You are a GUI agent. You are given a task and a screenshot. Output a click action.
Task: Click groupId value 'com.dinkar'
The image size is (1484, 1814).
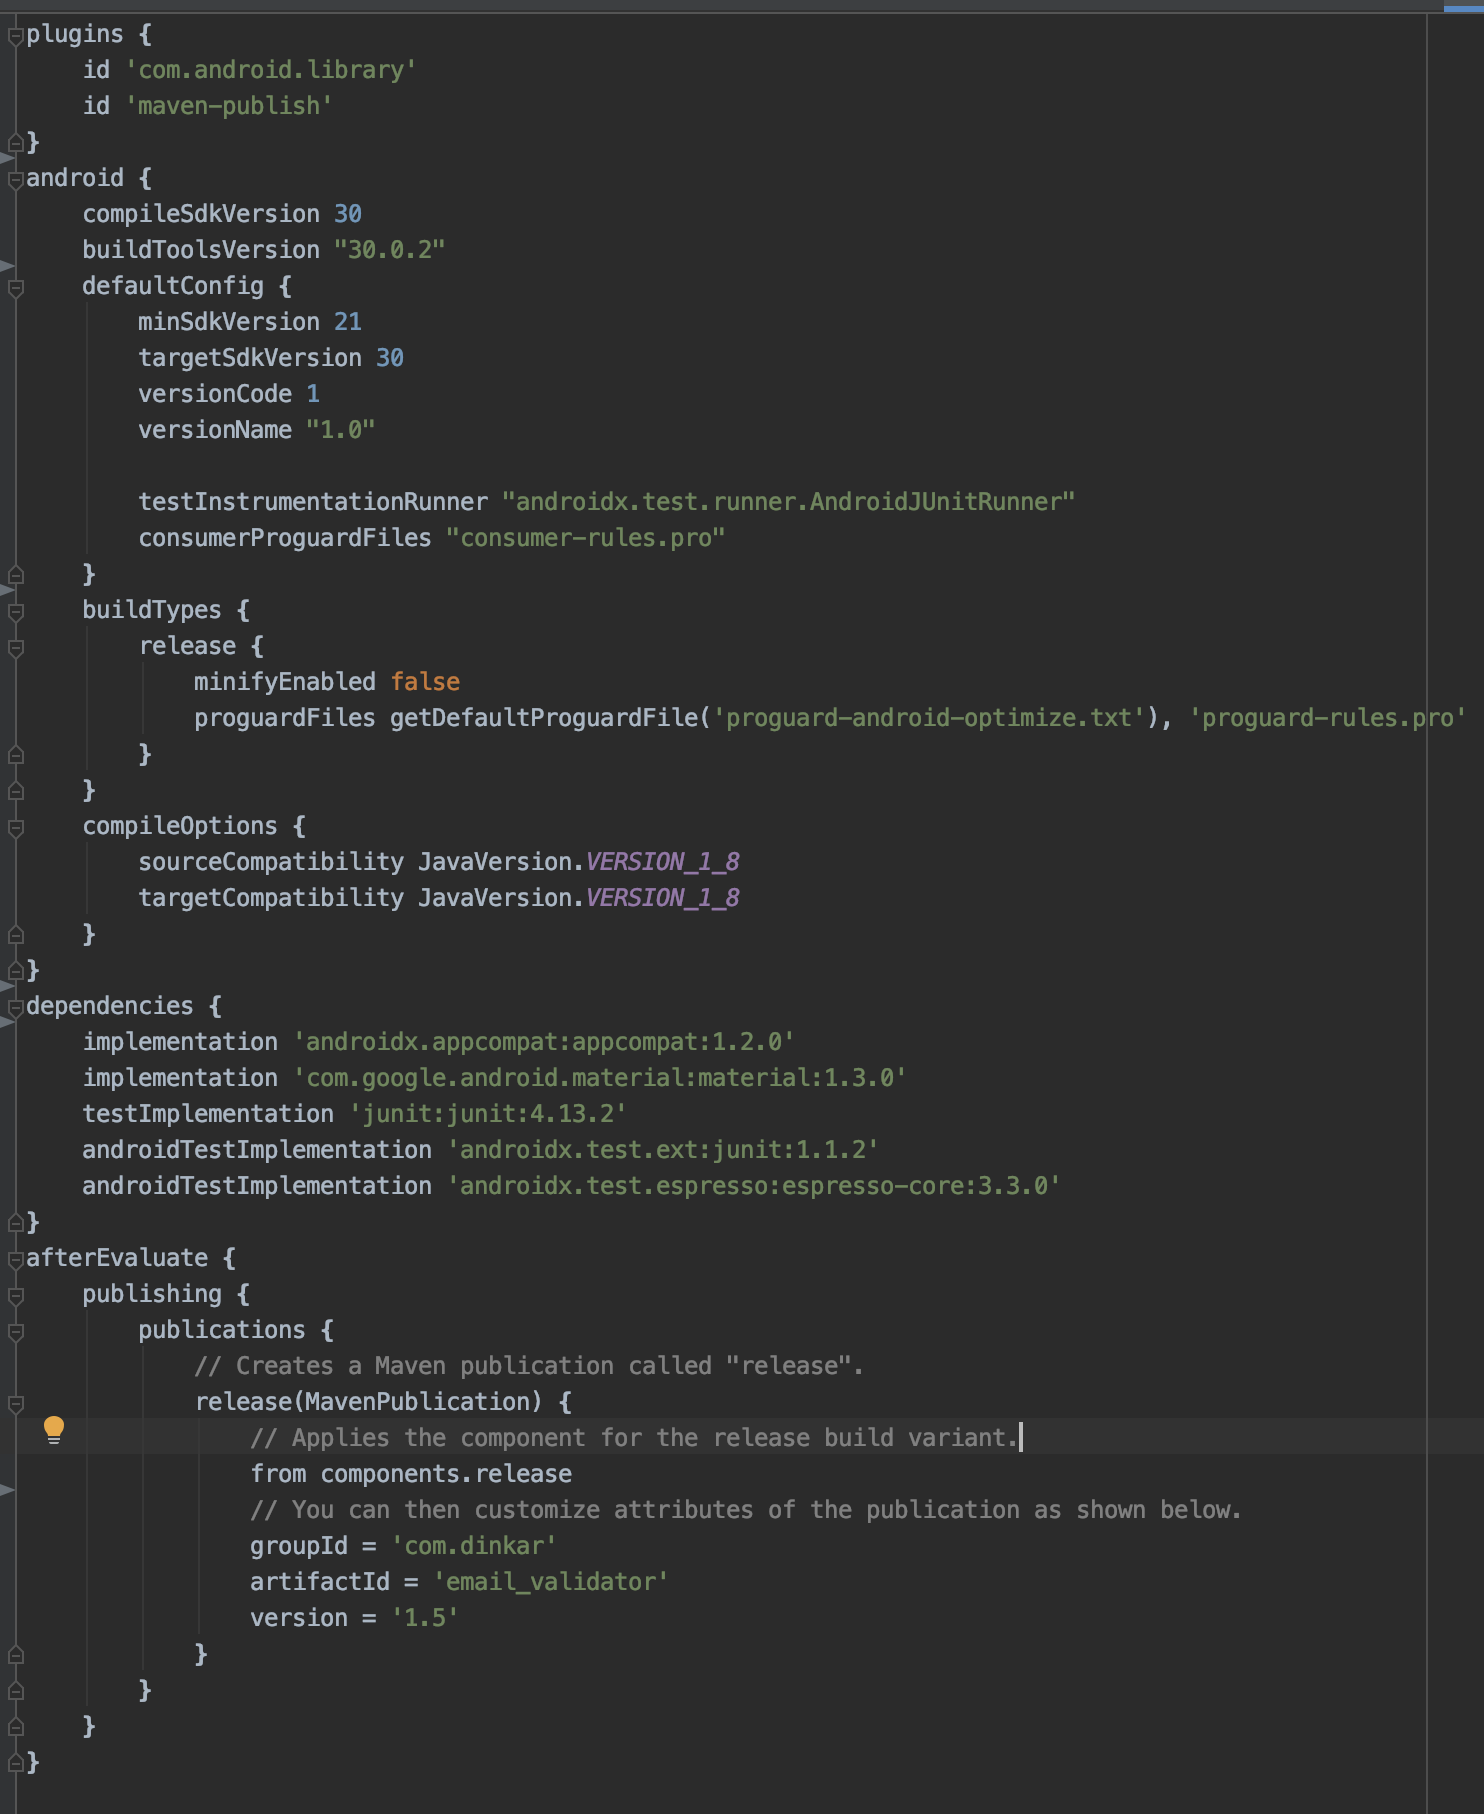[473, 1546]
